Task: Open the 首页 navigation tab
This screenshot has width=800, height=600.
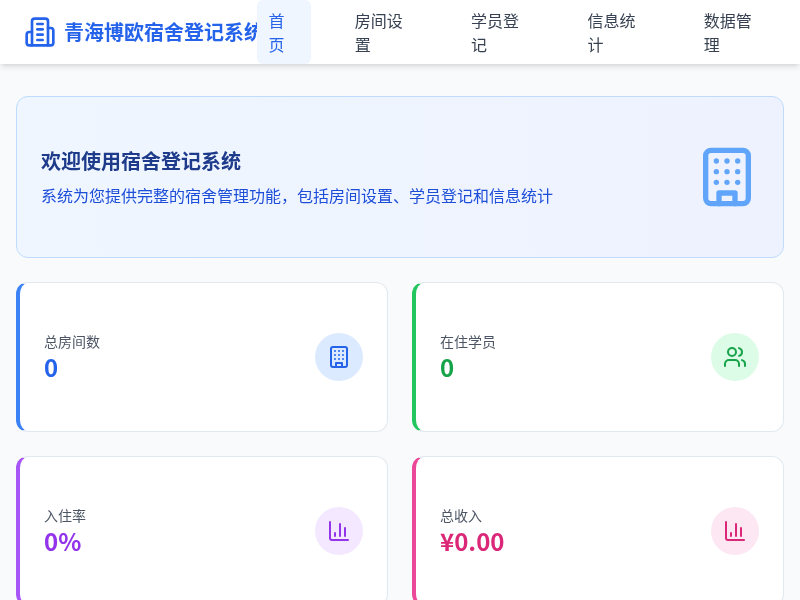Action: (x=284, y=32)
